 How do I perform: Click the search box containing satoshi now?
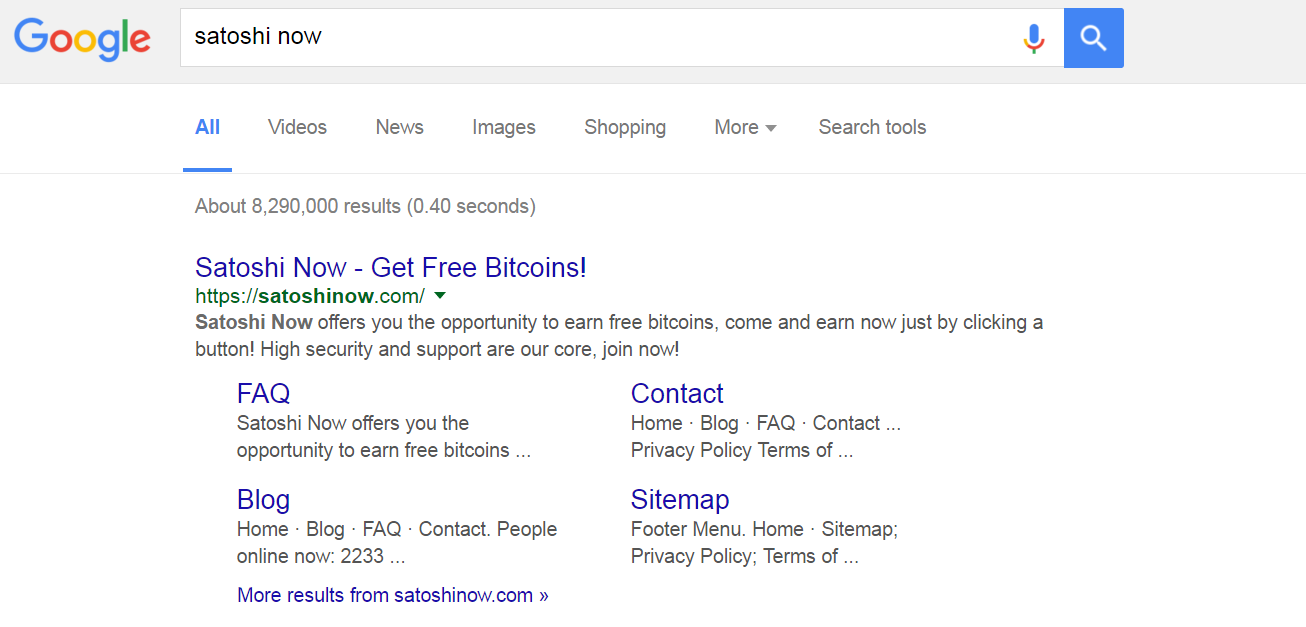pos(600,38)
